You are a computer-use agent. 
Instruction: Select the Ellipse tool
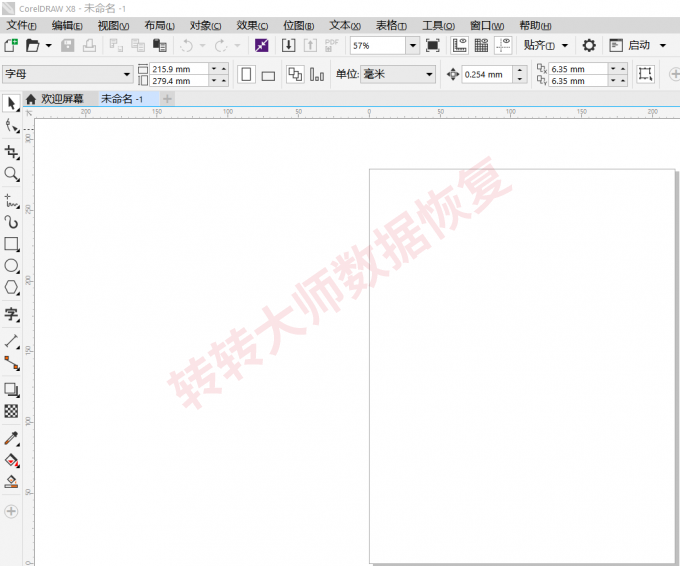(x=11, y=266)
